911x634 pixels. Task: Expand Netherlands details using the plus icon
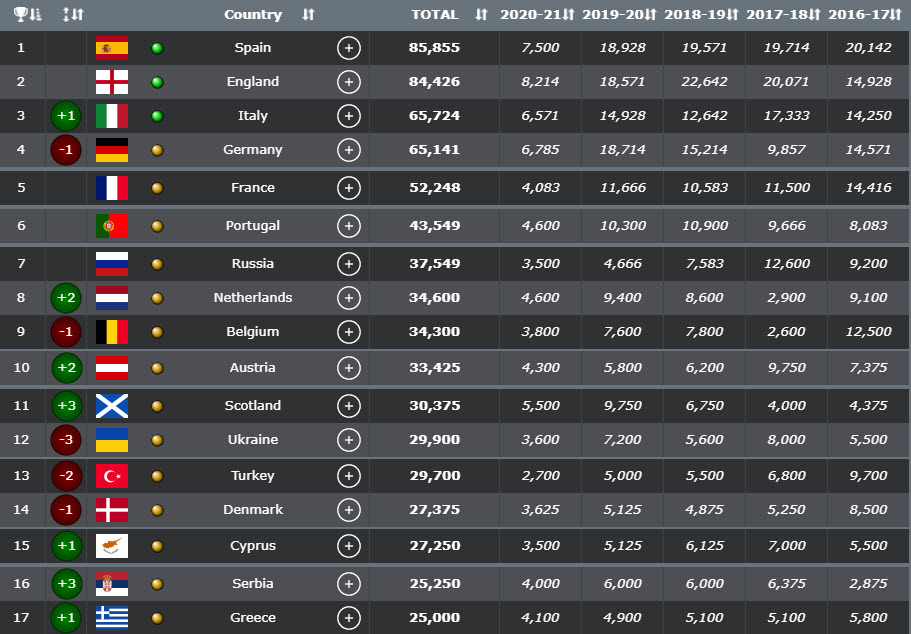tap(348, 298)
